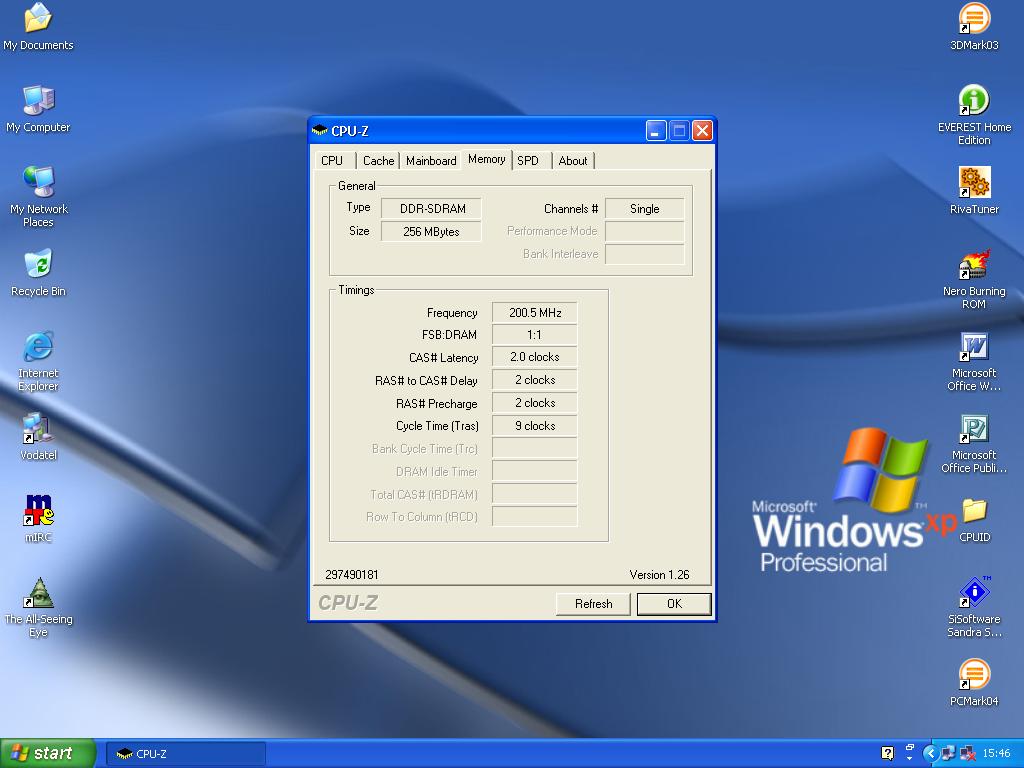Image resolution: width=1024 pixels, height=768 pixels.
Task: Switch to the CPU tab
Action: (332, 161)
